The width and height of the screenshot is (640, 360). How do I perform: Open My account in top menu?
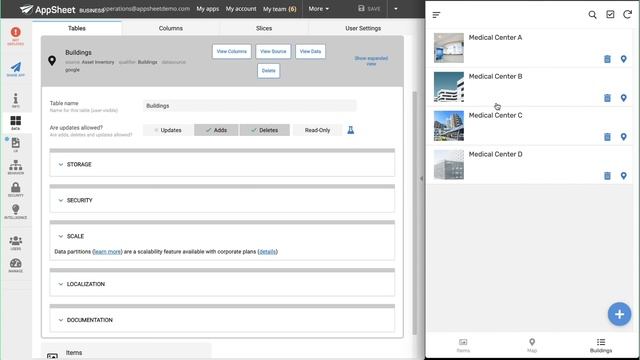pyautogui.click(x=241, y=9)
